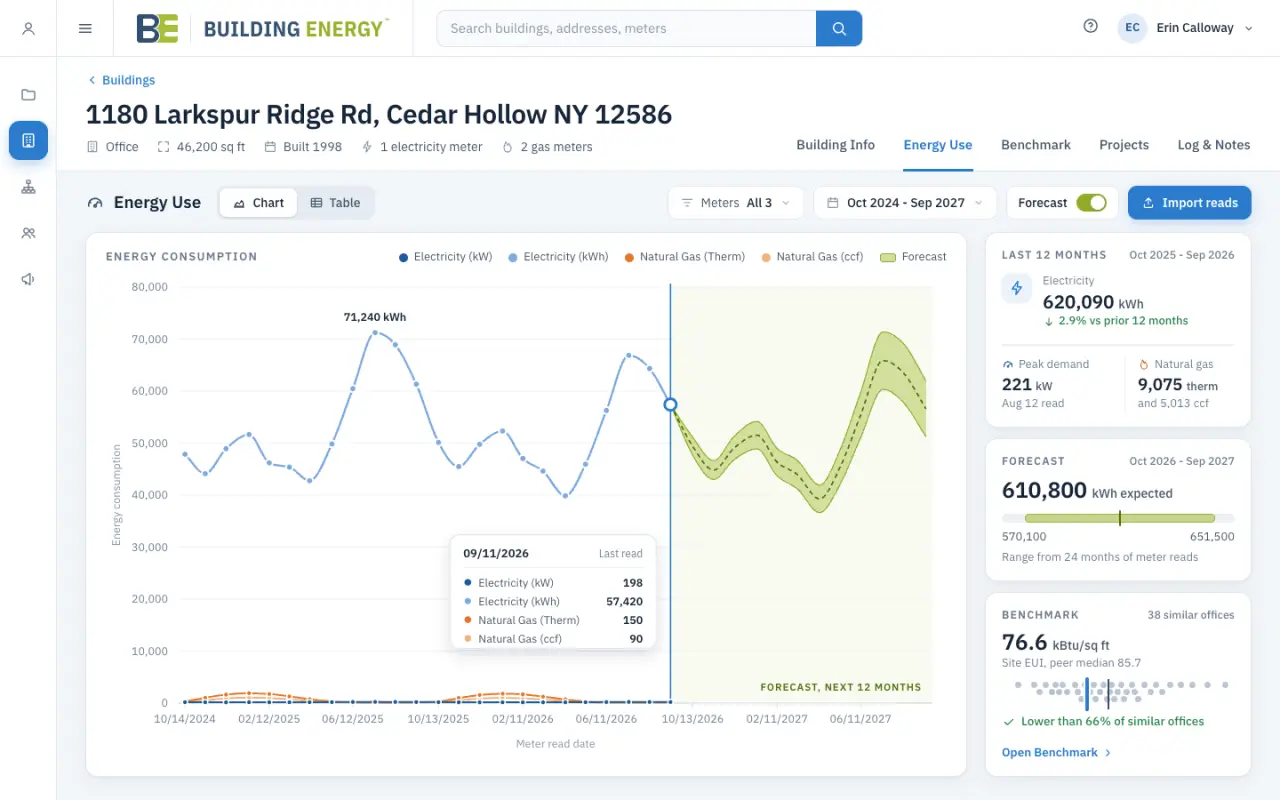
Task: Toggle Electricity (kWh) legend series
Action: pos(559,257)
